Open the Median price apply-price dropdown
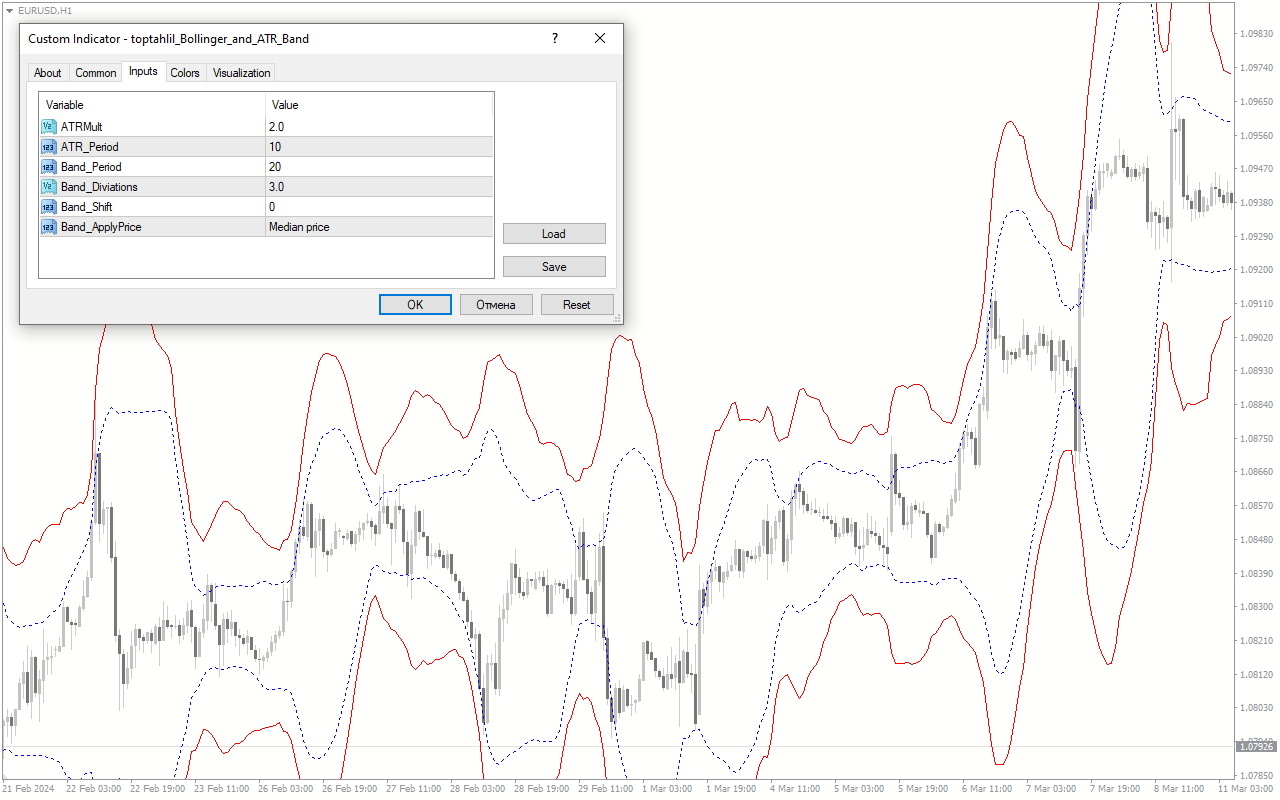Image resolution: width=1280 pixels, height=800 pixels. tap(379, 227)
